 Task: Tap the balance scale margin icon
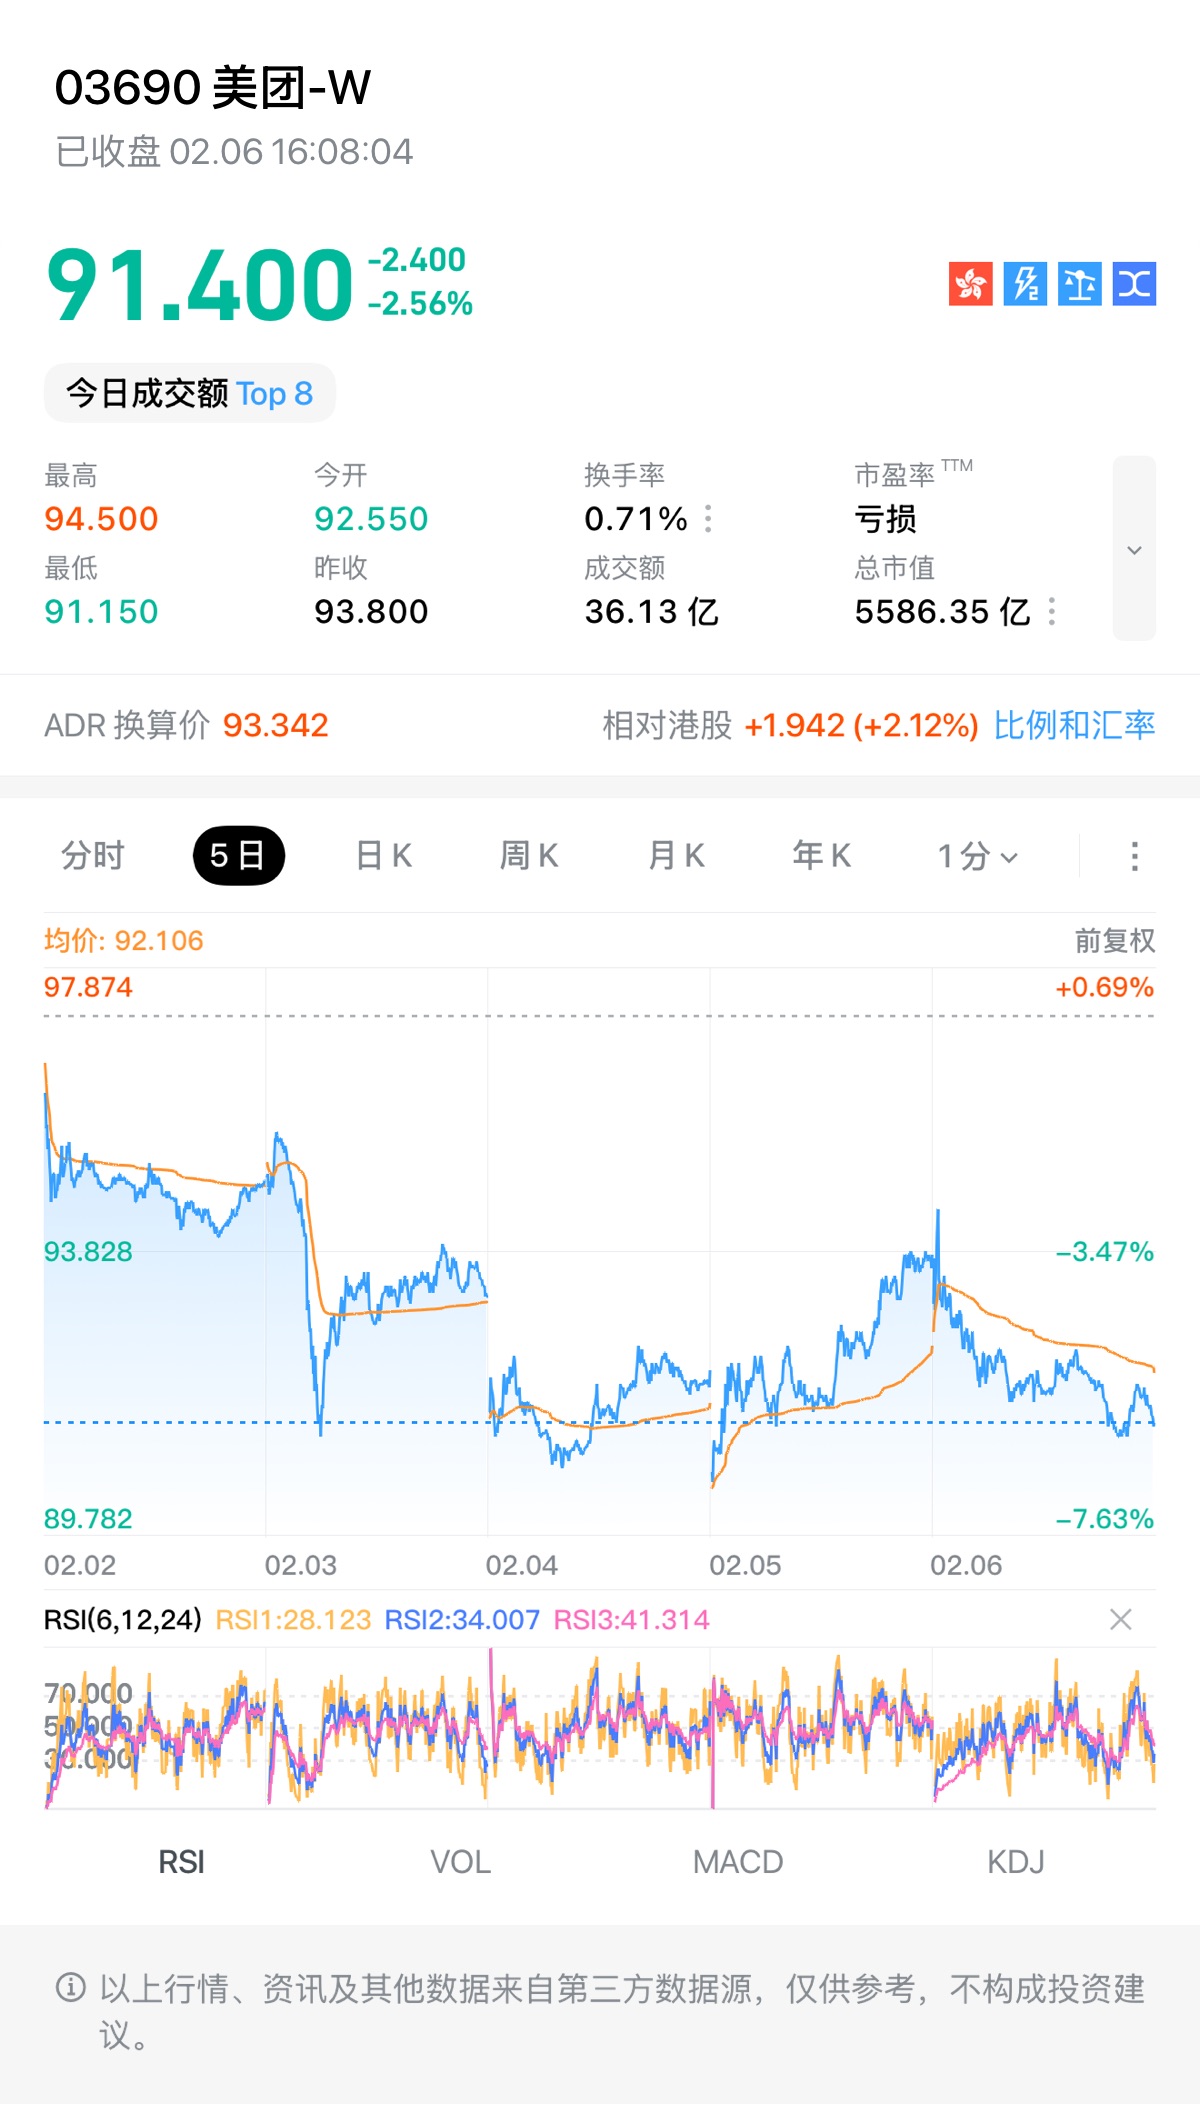1080,284
